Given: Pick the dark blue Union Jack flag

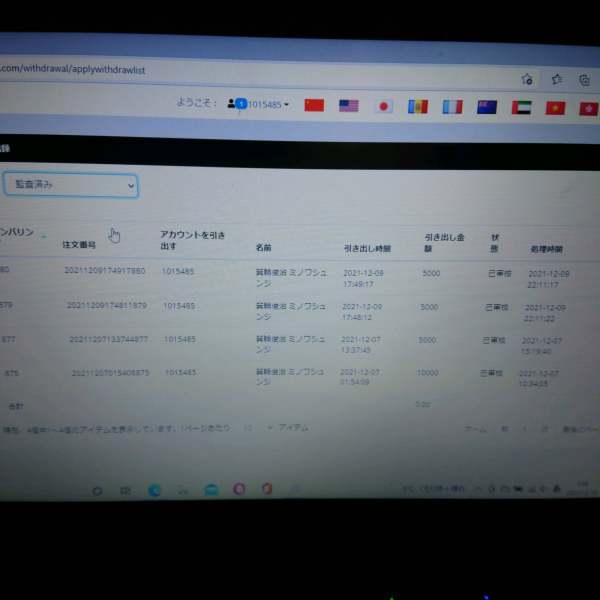Looking at the screenshot, I should click(x=487, y=108).
